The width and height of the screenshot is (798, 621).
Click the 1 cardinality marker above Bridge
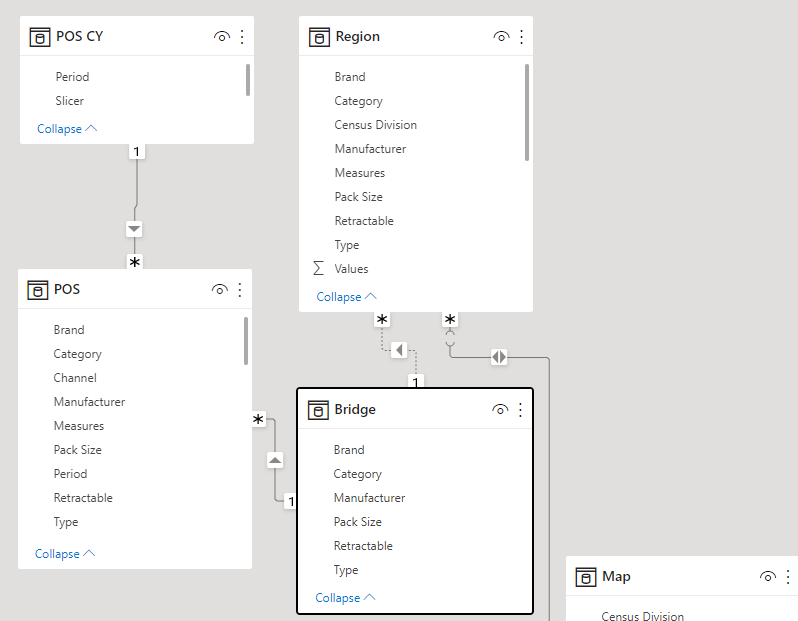(x=416, y=382)
